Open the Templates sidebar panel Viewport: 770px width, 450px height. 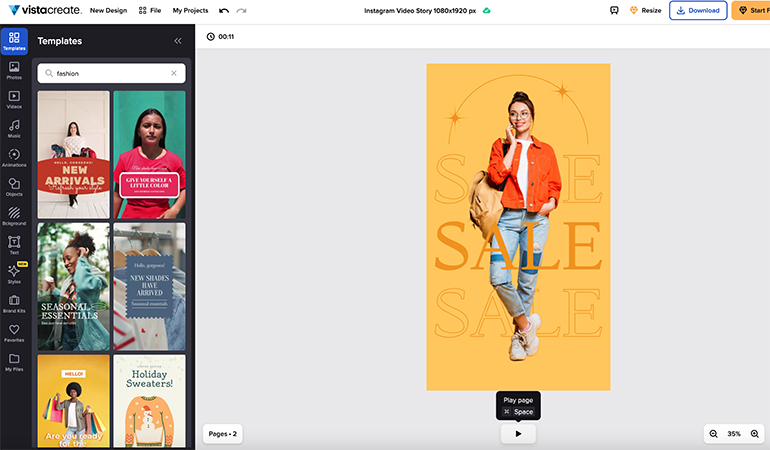14,41
